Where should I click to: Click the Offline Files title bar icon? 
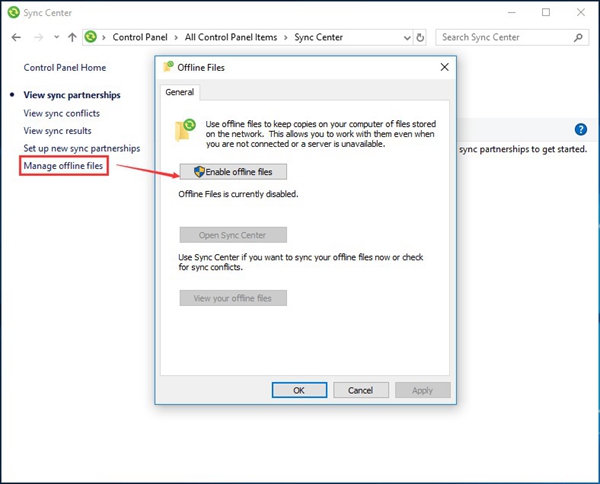coord(168,67)
